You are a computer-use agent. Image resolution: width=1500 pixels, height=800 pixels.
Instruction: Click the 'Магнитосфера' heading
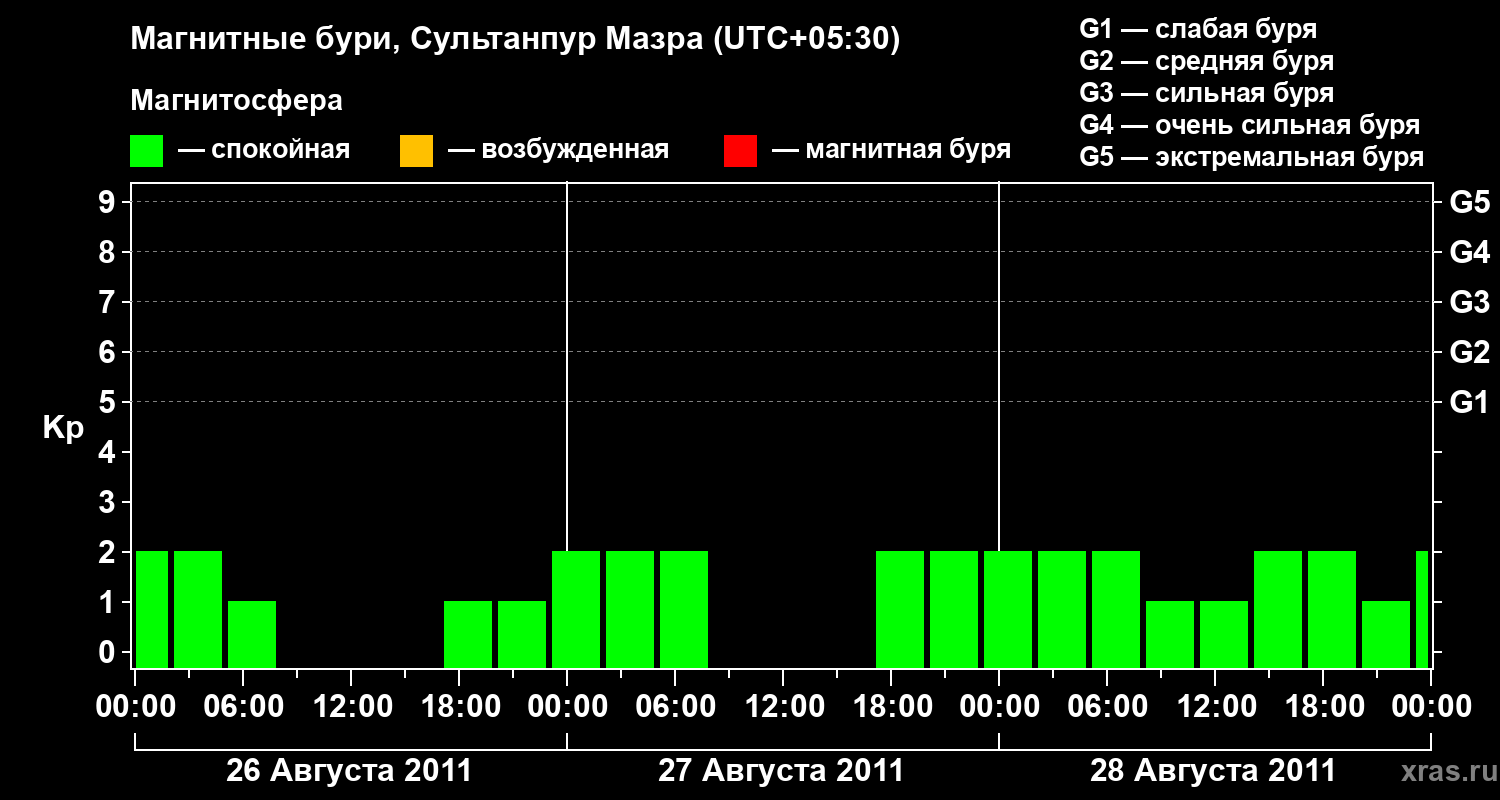(x=236, y=101)
